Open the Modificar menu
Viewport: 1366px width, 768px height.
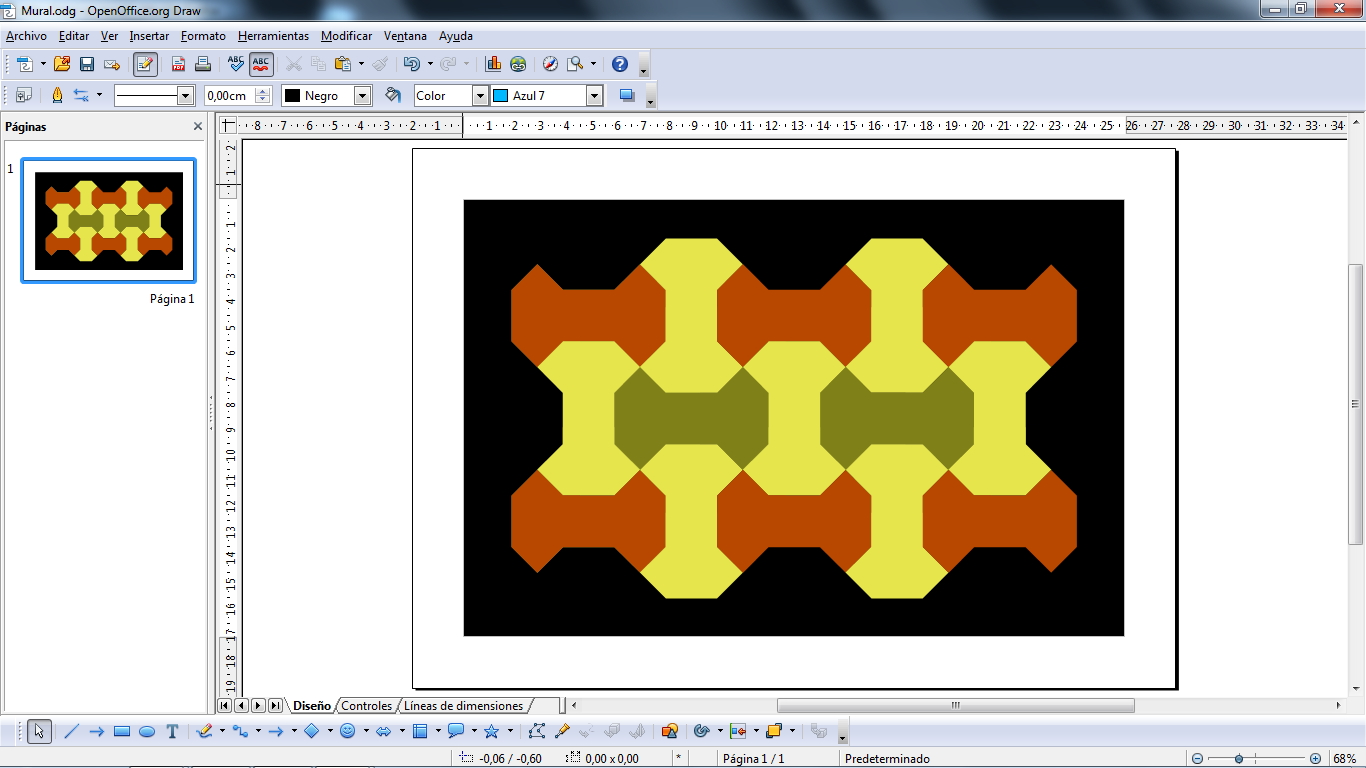tap(346, 36)
